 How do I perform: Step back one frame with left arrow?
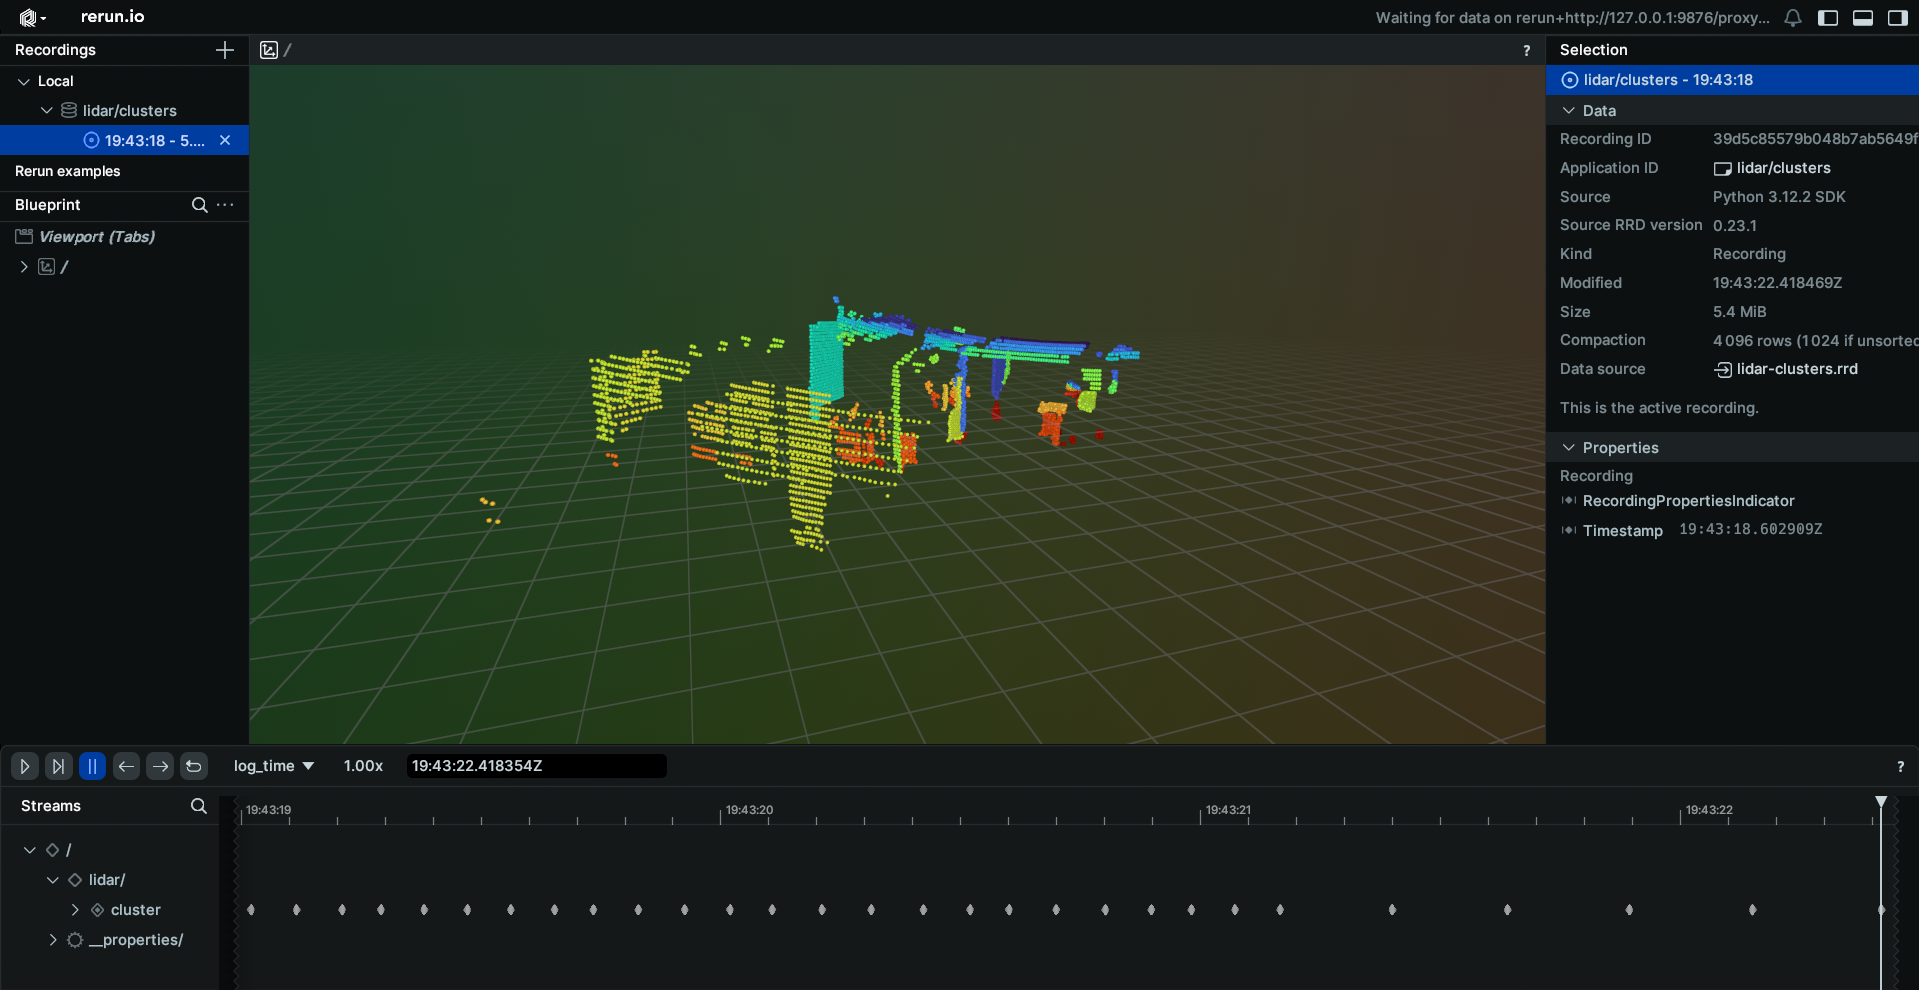126,766
